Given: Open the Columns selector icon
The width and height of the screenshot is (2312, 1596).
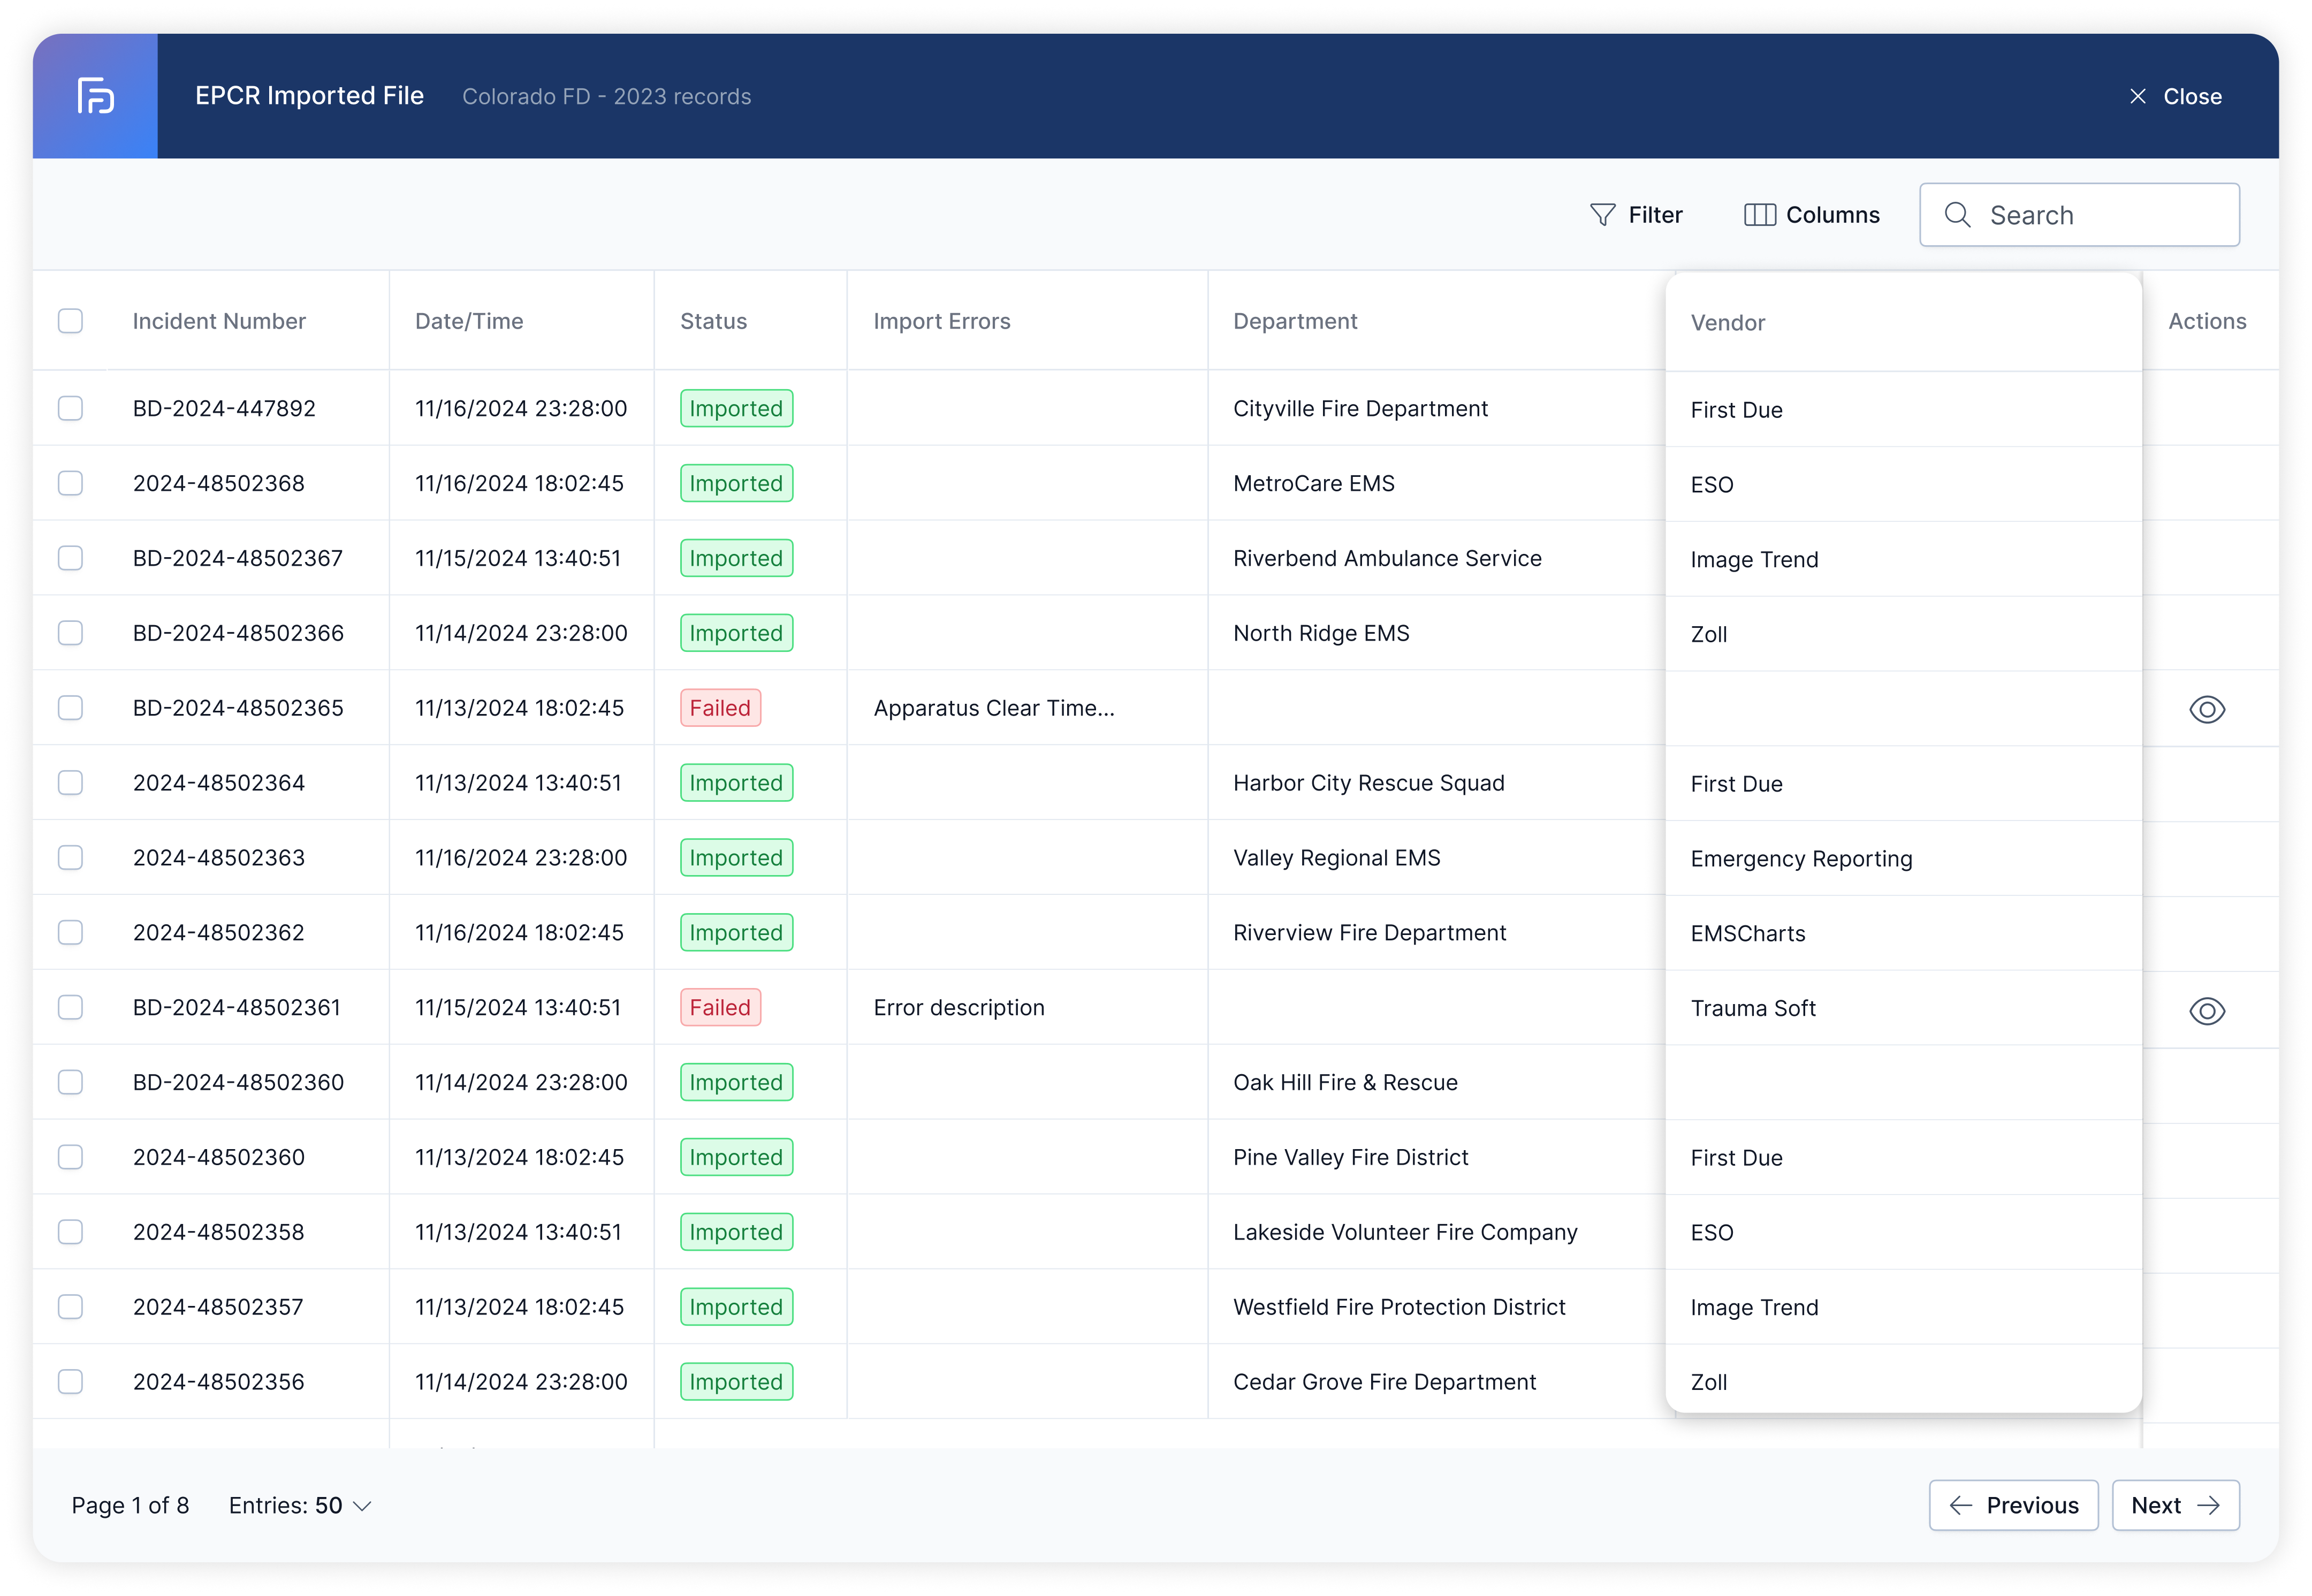Looking at the screenshot, I should tap(1760, 214).
